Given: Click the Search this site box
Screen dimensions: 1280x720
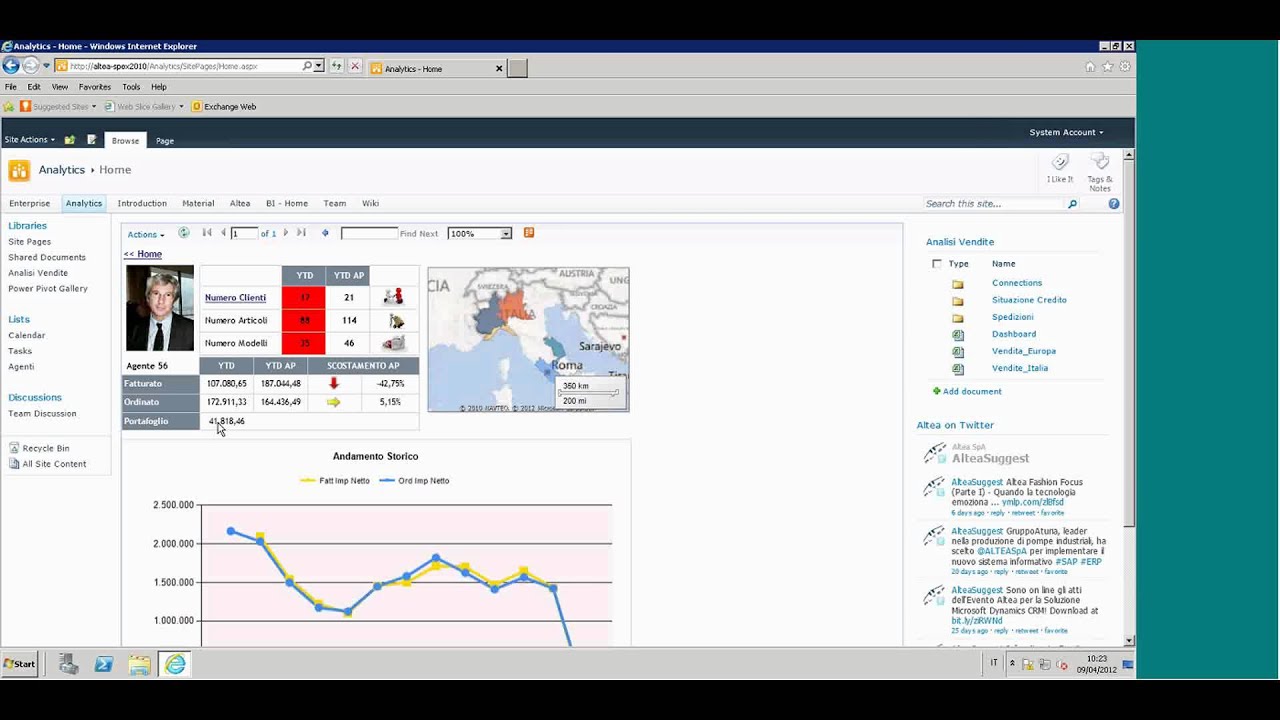Looking at the screenshot, I should point(994,204).
